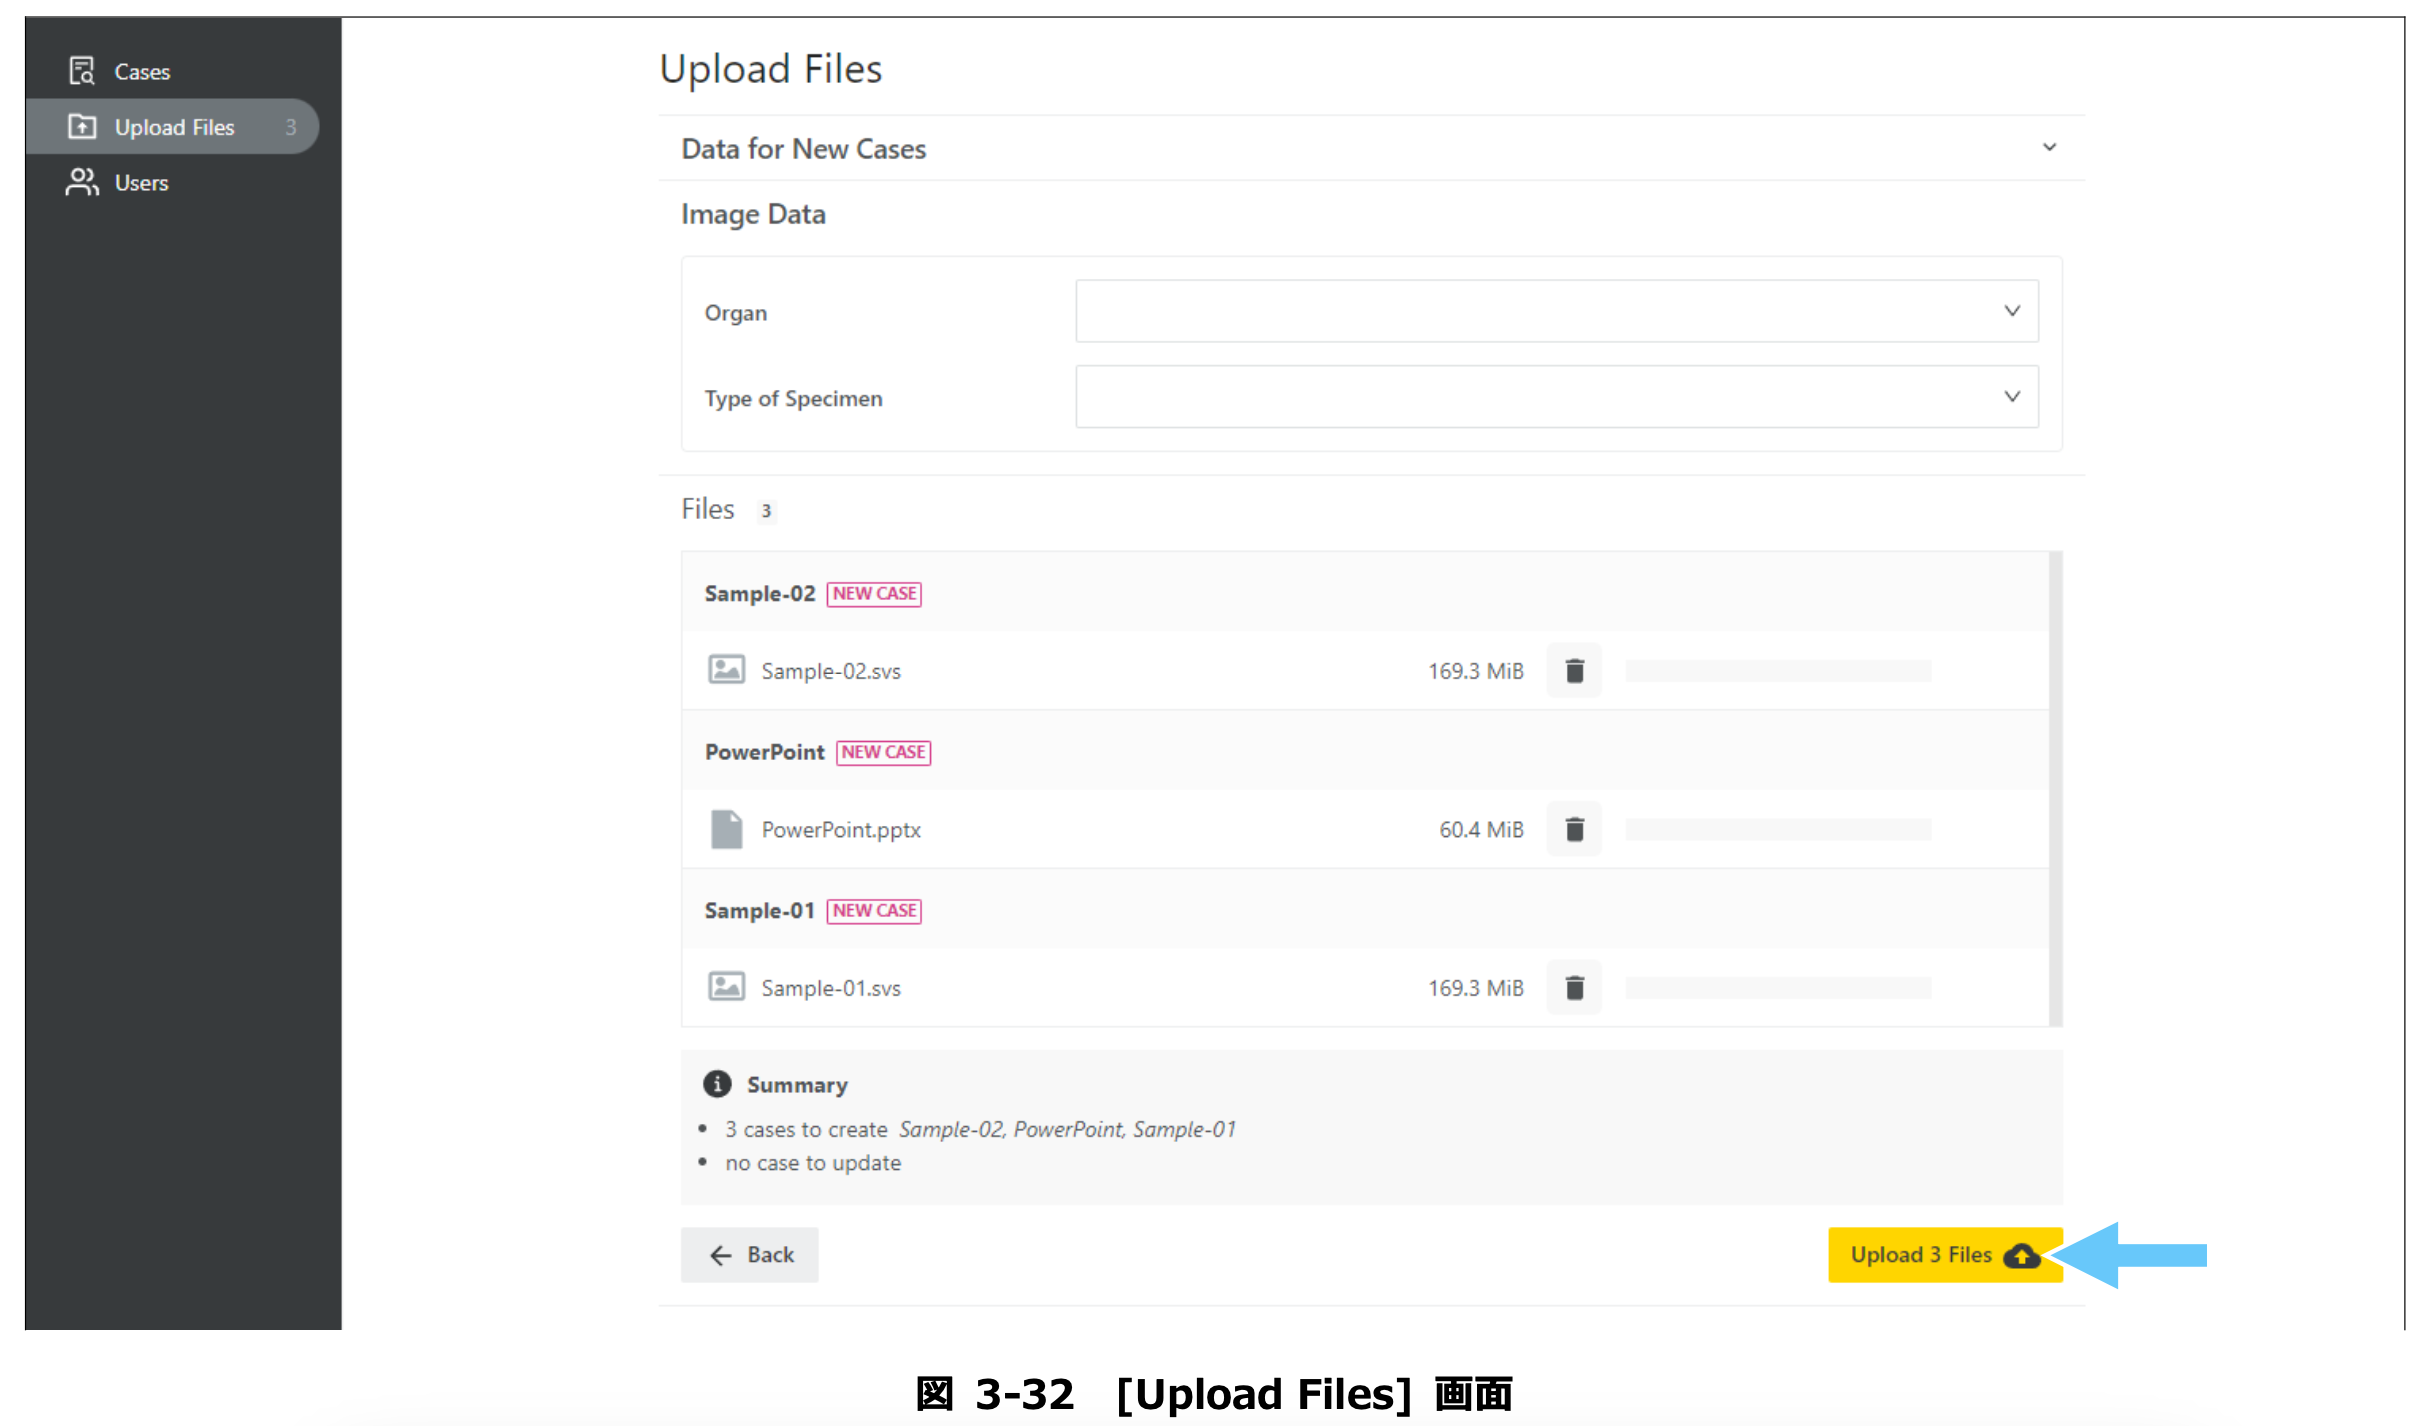2426x1426 pixels.
Task: Click the file name Sample-02.svs
Action: (x=831, y=671)
